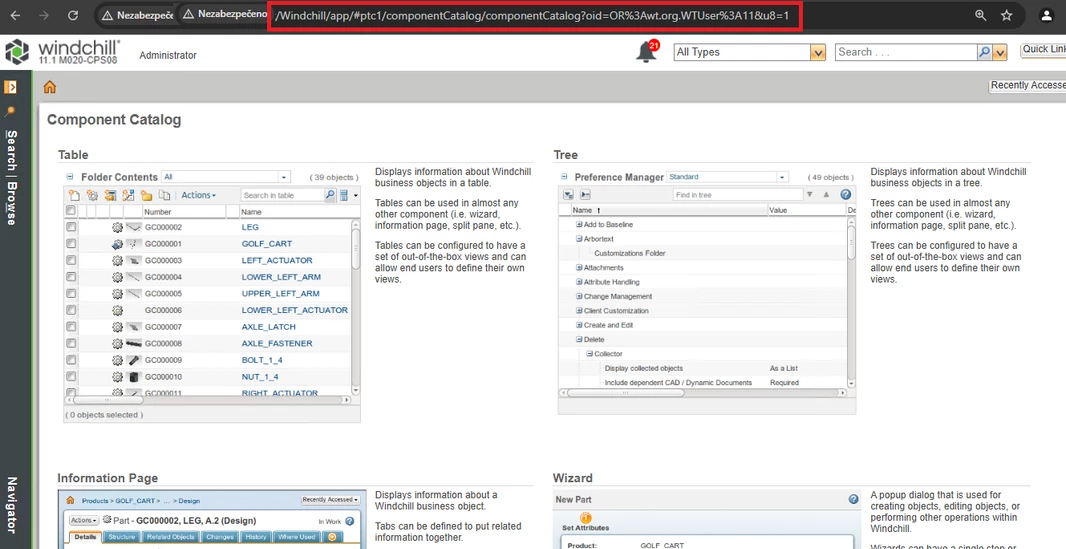Image resolution: width=1066 pixels, height=549 pixels.
Task: Open help icon for the New Part wizard
Action: [x=853, y=499]
